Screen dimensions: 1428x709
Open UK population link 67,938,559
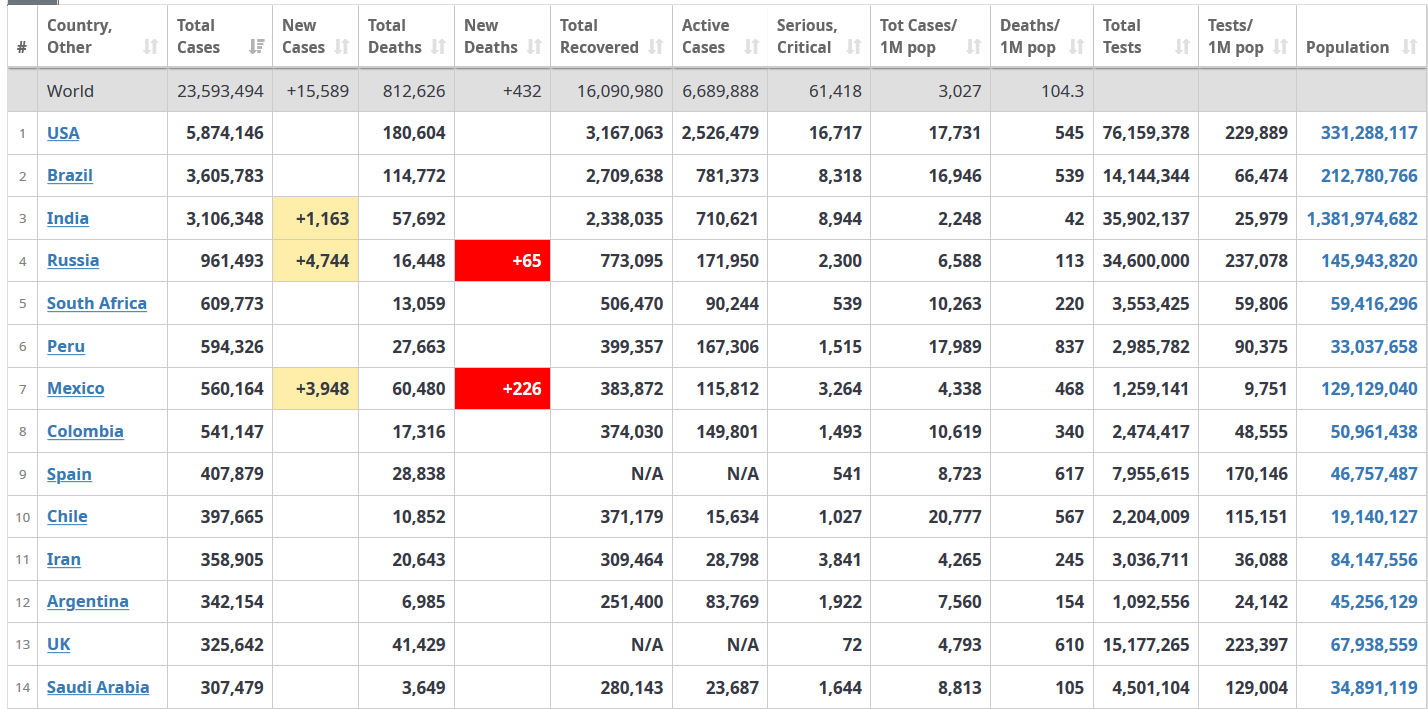tap(1374, 644)
